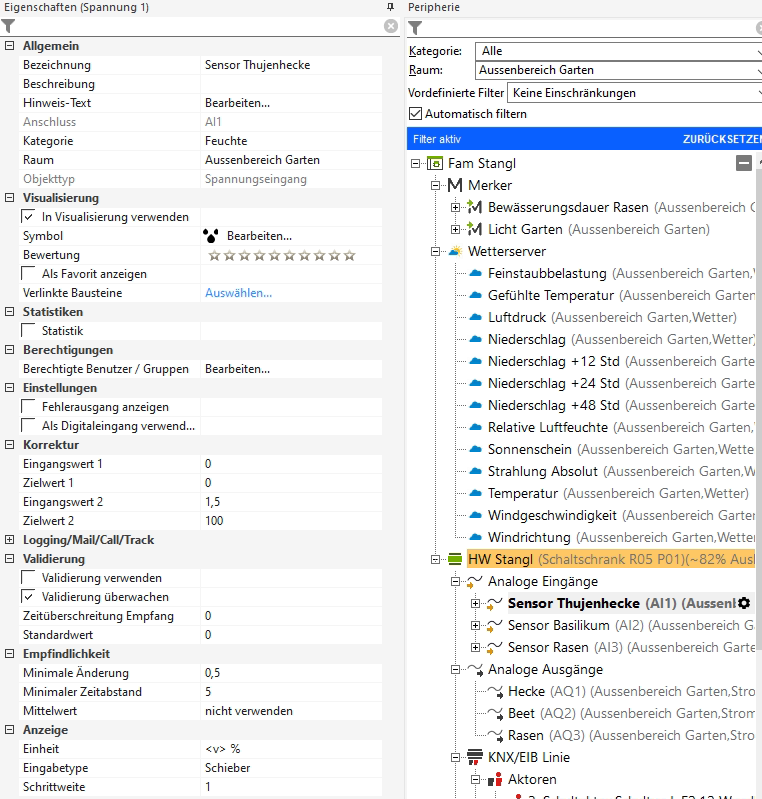The image size is (762, 799).
Task: Click the cloud icon beside Luftdruck
Action: 475,317
